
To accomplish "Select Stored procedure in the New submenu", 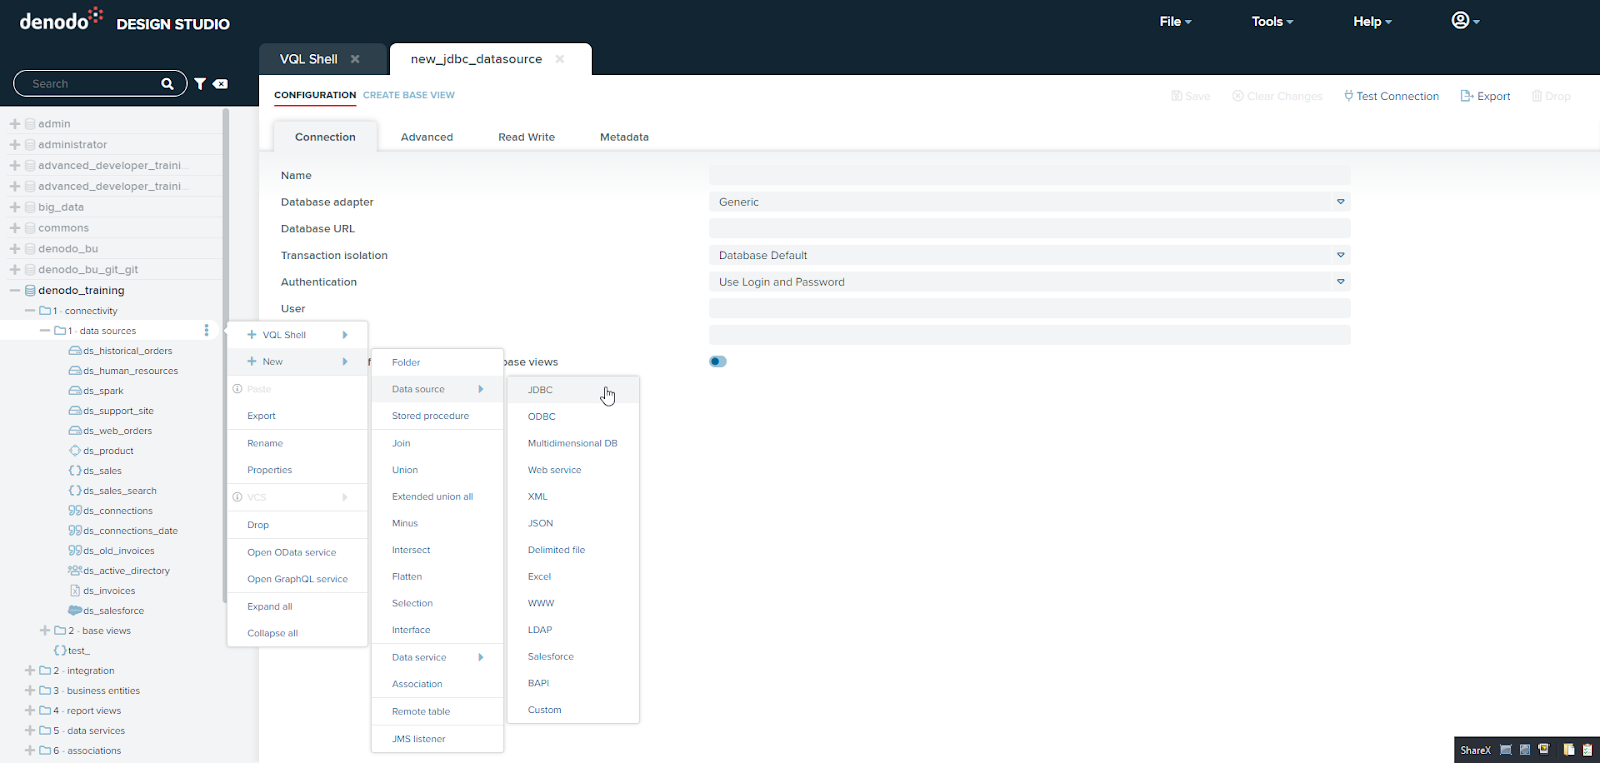I will (x=437, y=416).
